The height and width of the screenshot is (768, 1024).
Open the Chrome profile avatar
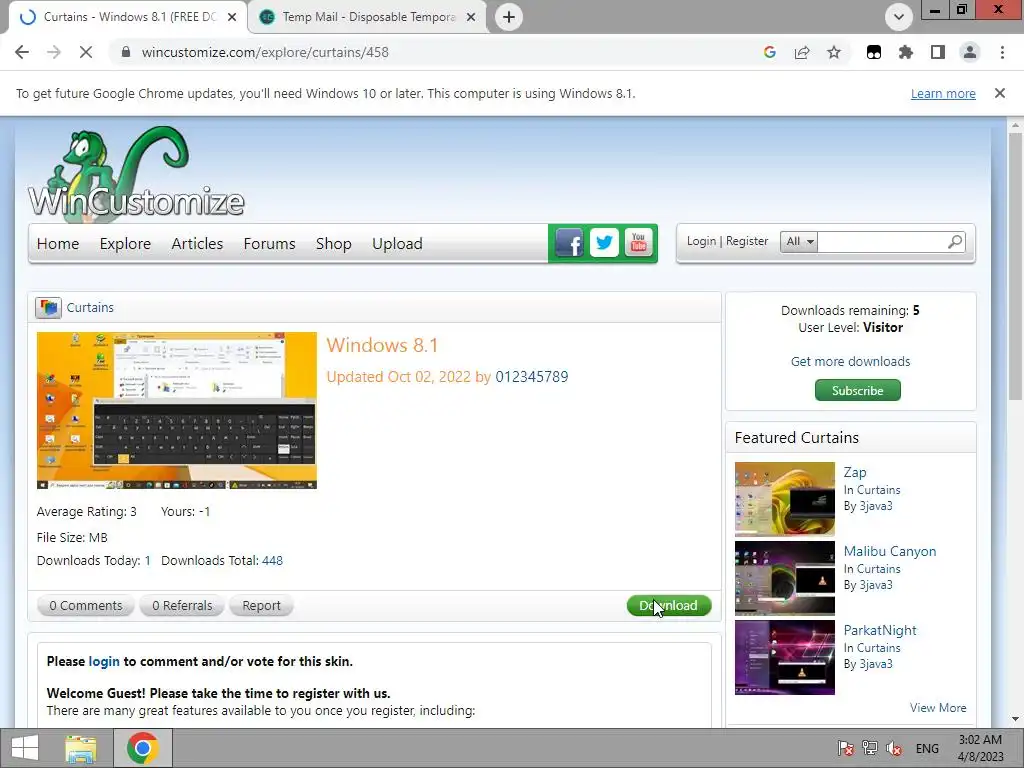[x=970, y=52]
